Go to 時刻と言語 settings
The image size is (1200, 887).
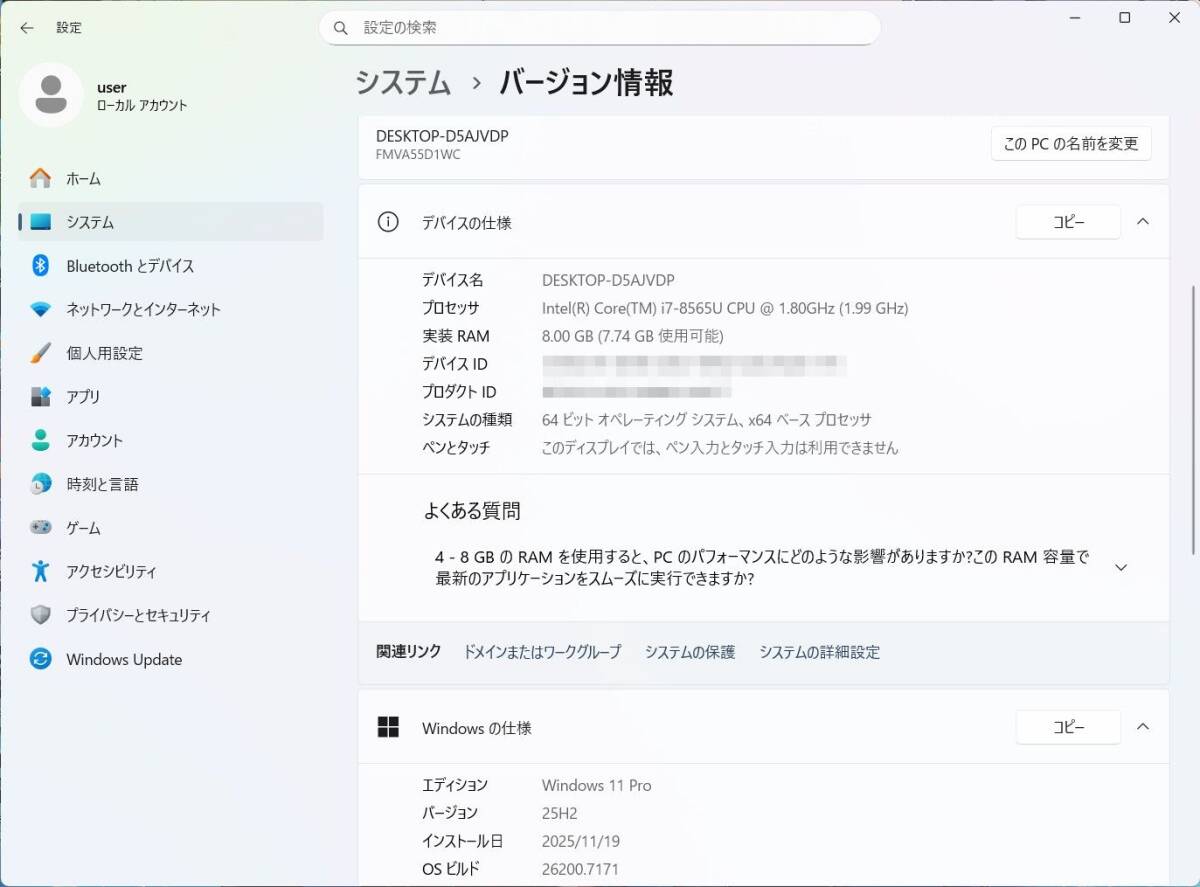click(102, 484)
